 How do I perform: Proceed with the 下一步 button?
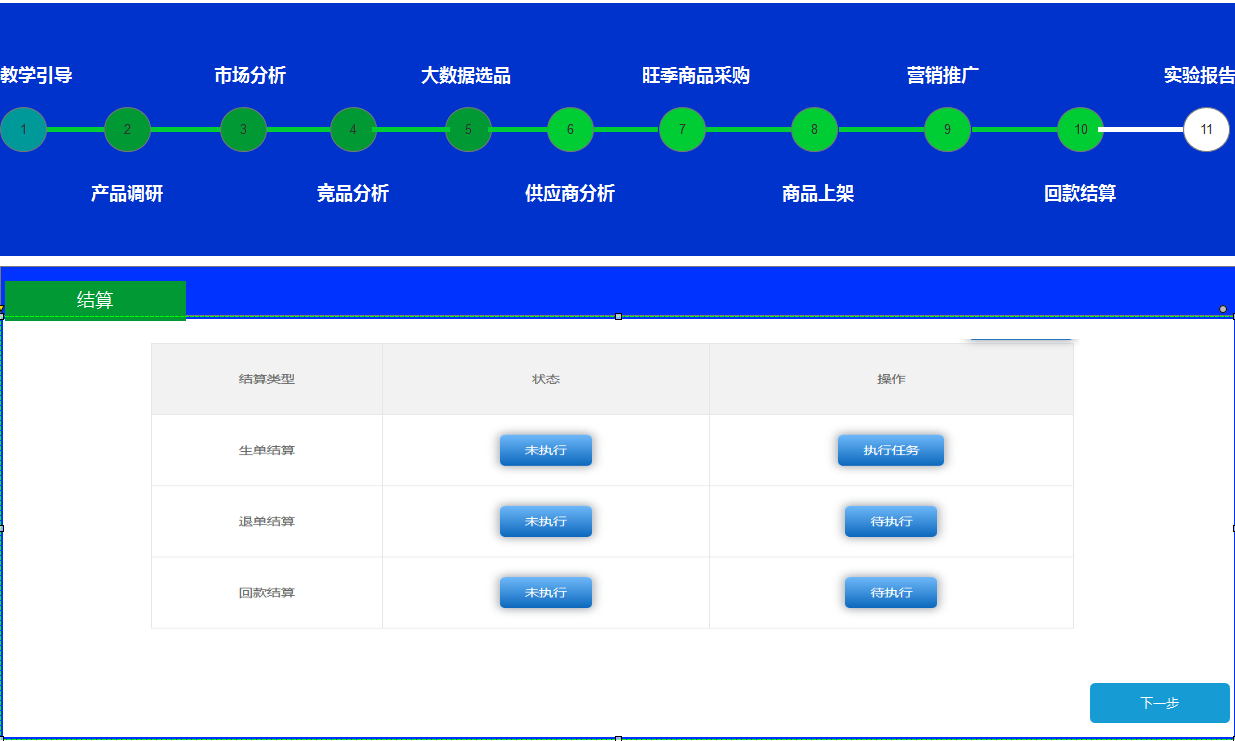[x=1159, y=703]
